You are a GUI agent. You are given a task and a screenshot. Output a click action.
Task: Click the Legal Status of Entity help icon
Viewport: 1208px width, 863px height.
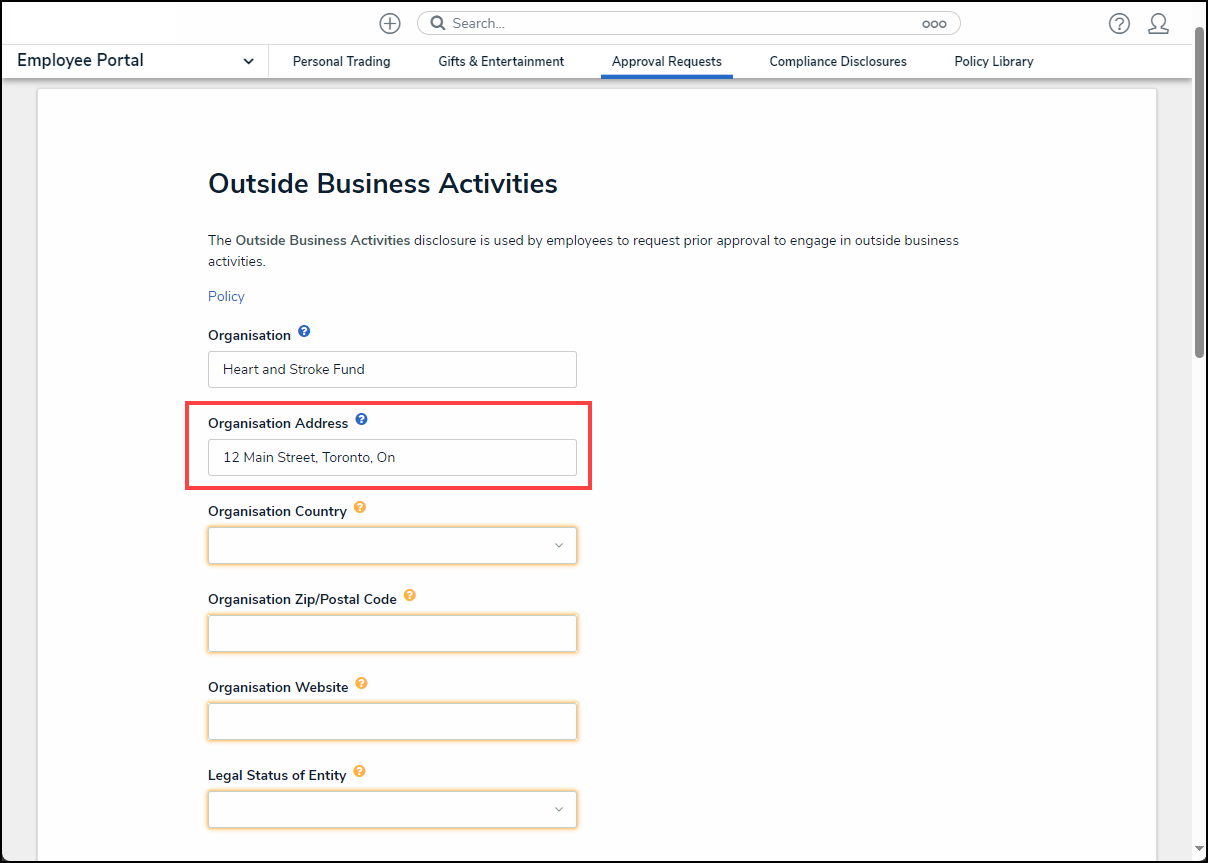pos(359,772)
